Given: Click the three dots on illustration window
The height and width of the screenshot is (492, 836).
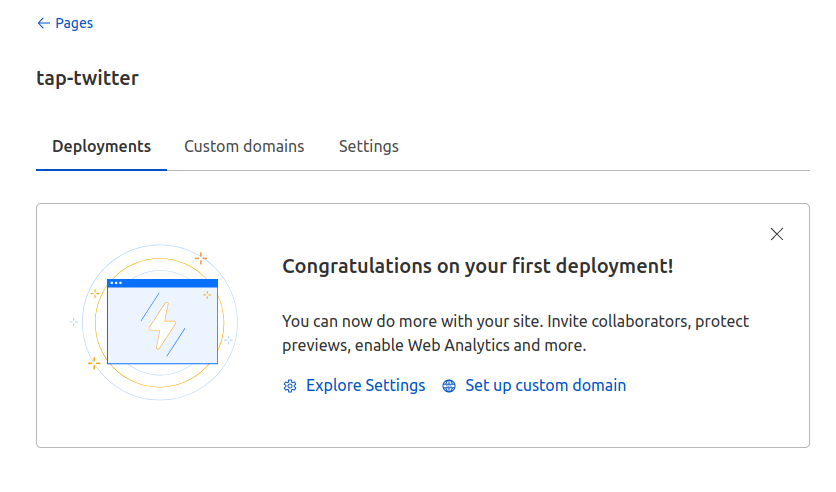Looking at the screenshot, I should [116, 283].
